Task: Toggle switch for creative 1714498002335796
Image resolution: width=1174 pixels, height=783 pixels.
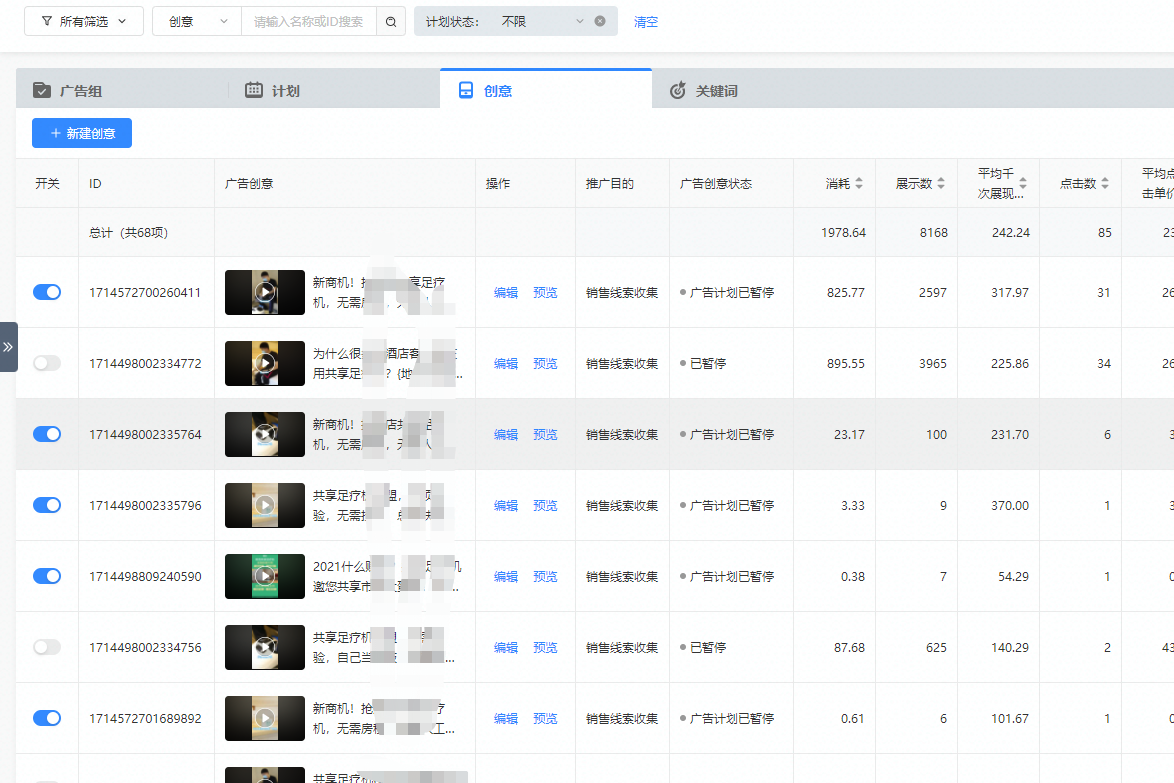Action: (x=46, y=505)
